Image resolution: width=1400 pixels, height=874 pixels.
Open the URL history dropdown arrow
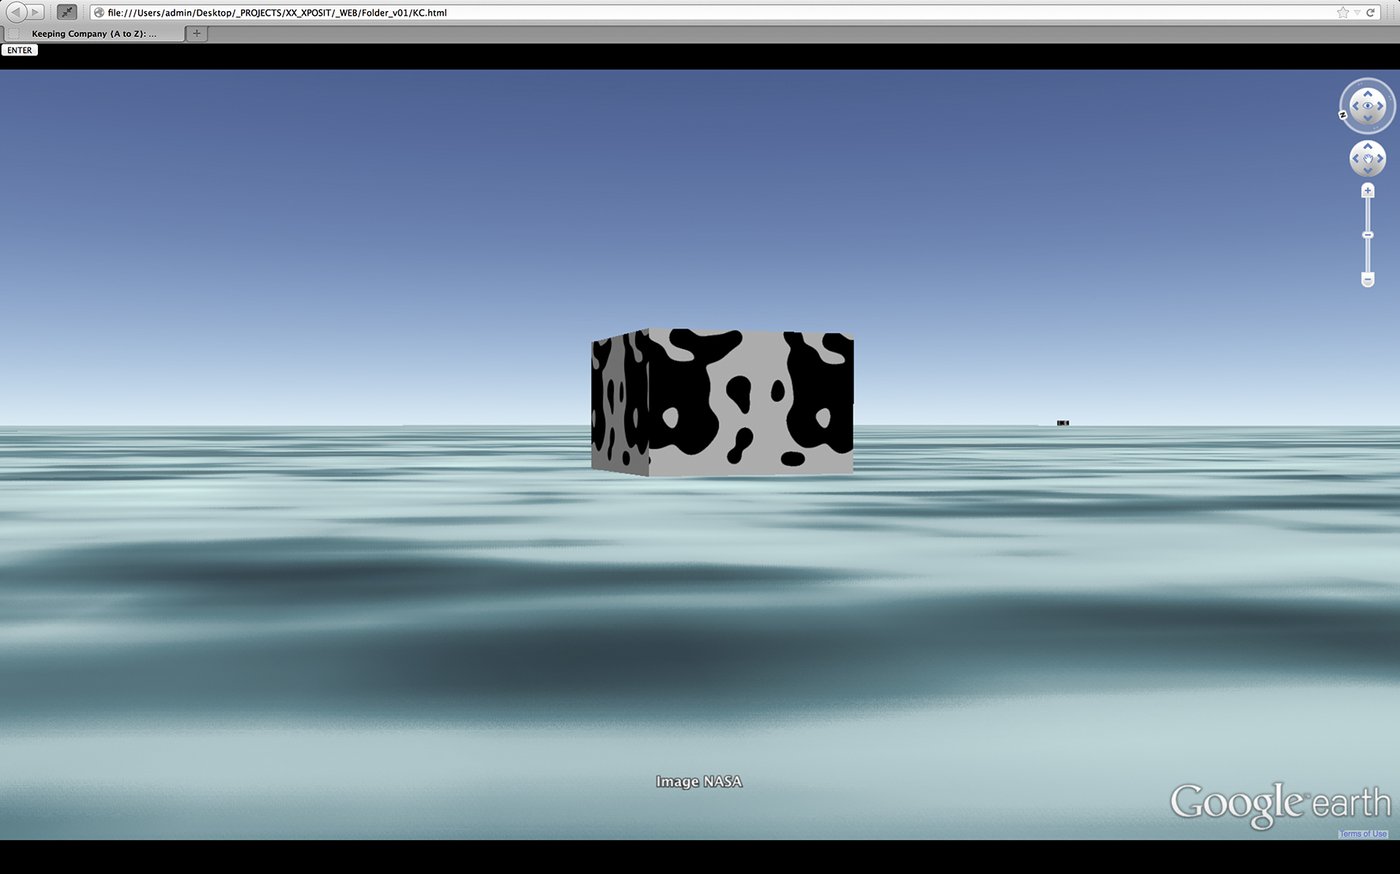pos(1357,13)
